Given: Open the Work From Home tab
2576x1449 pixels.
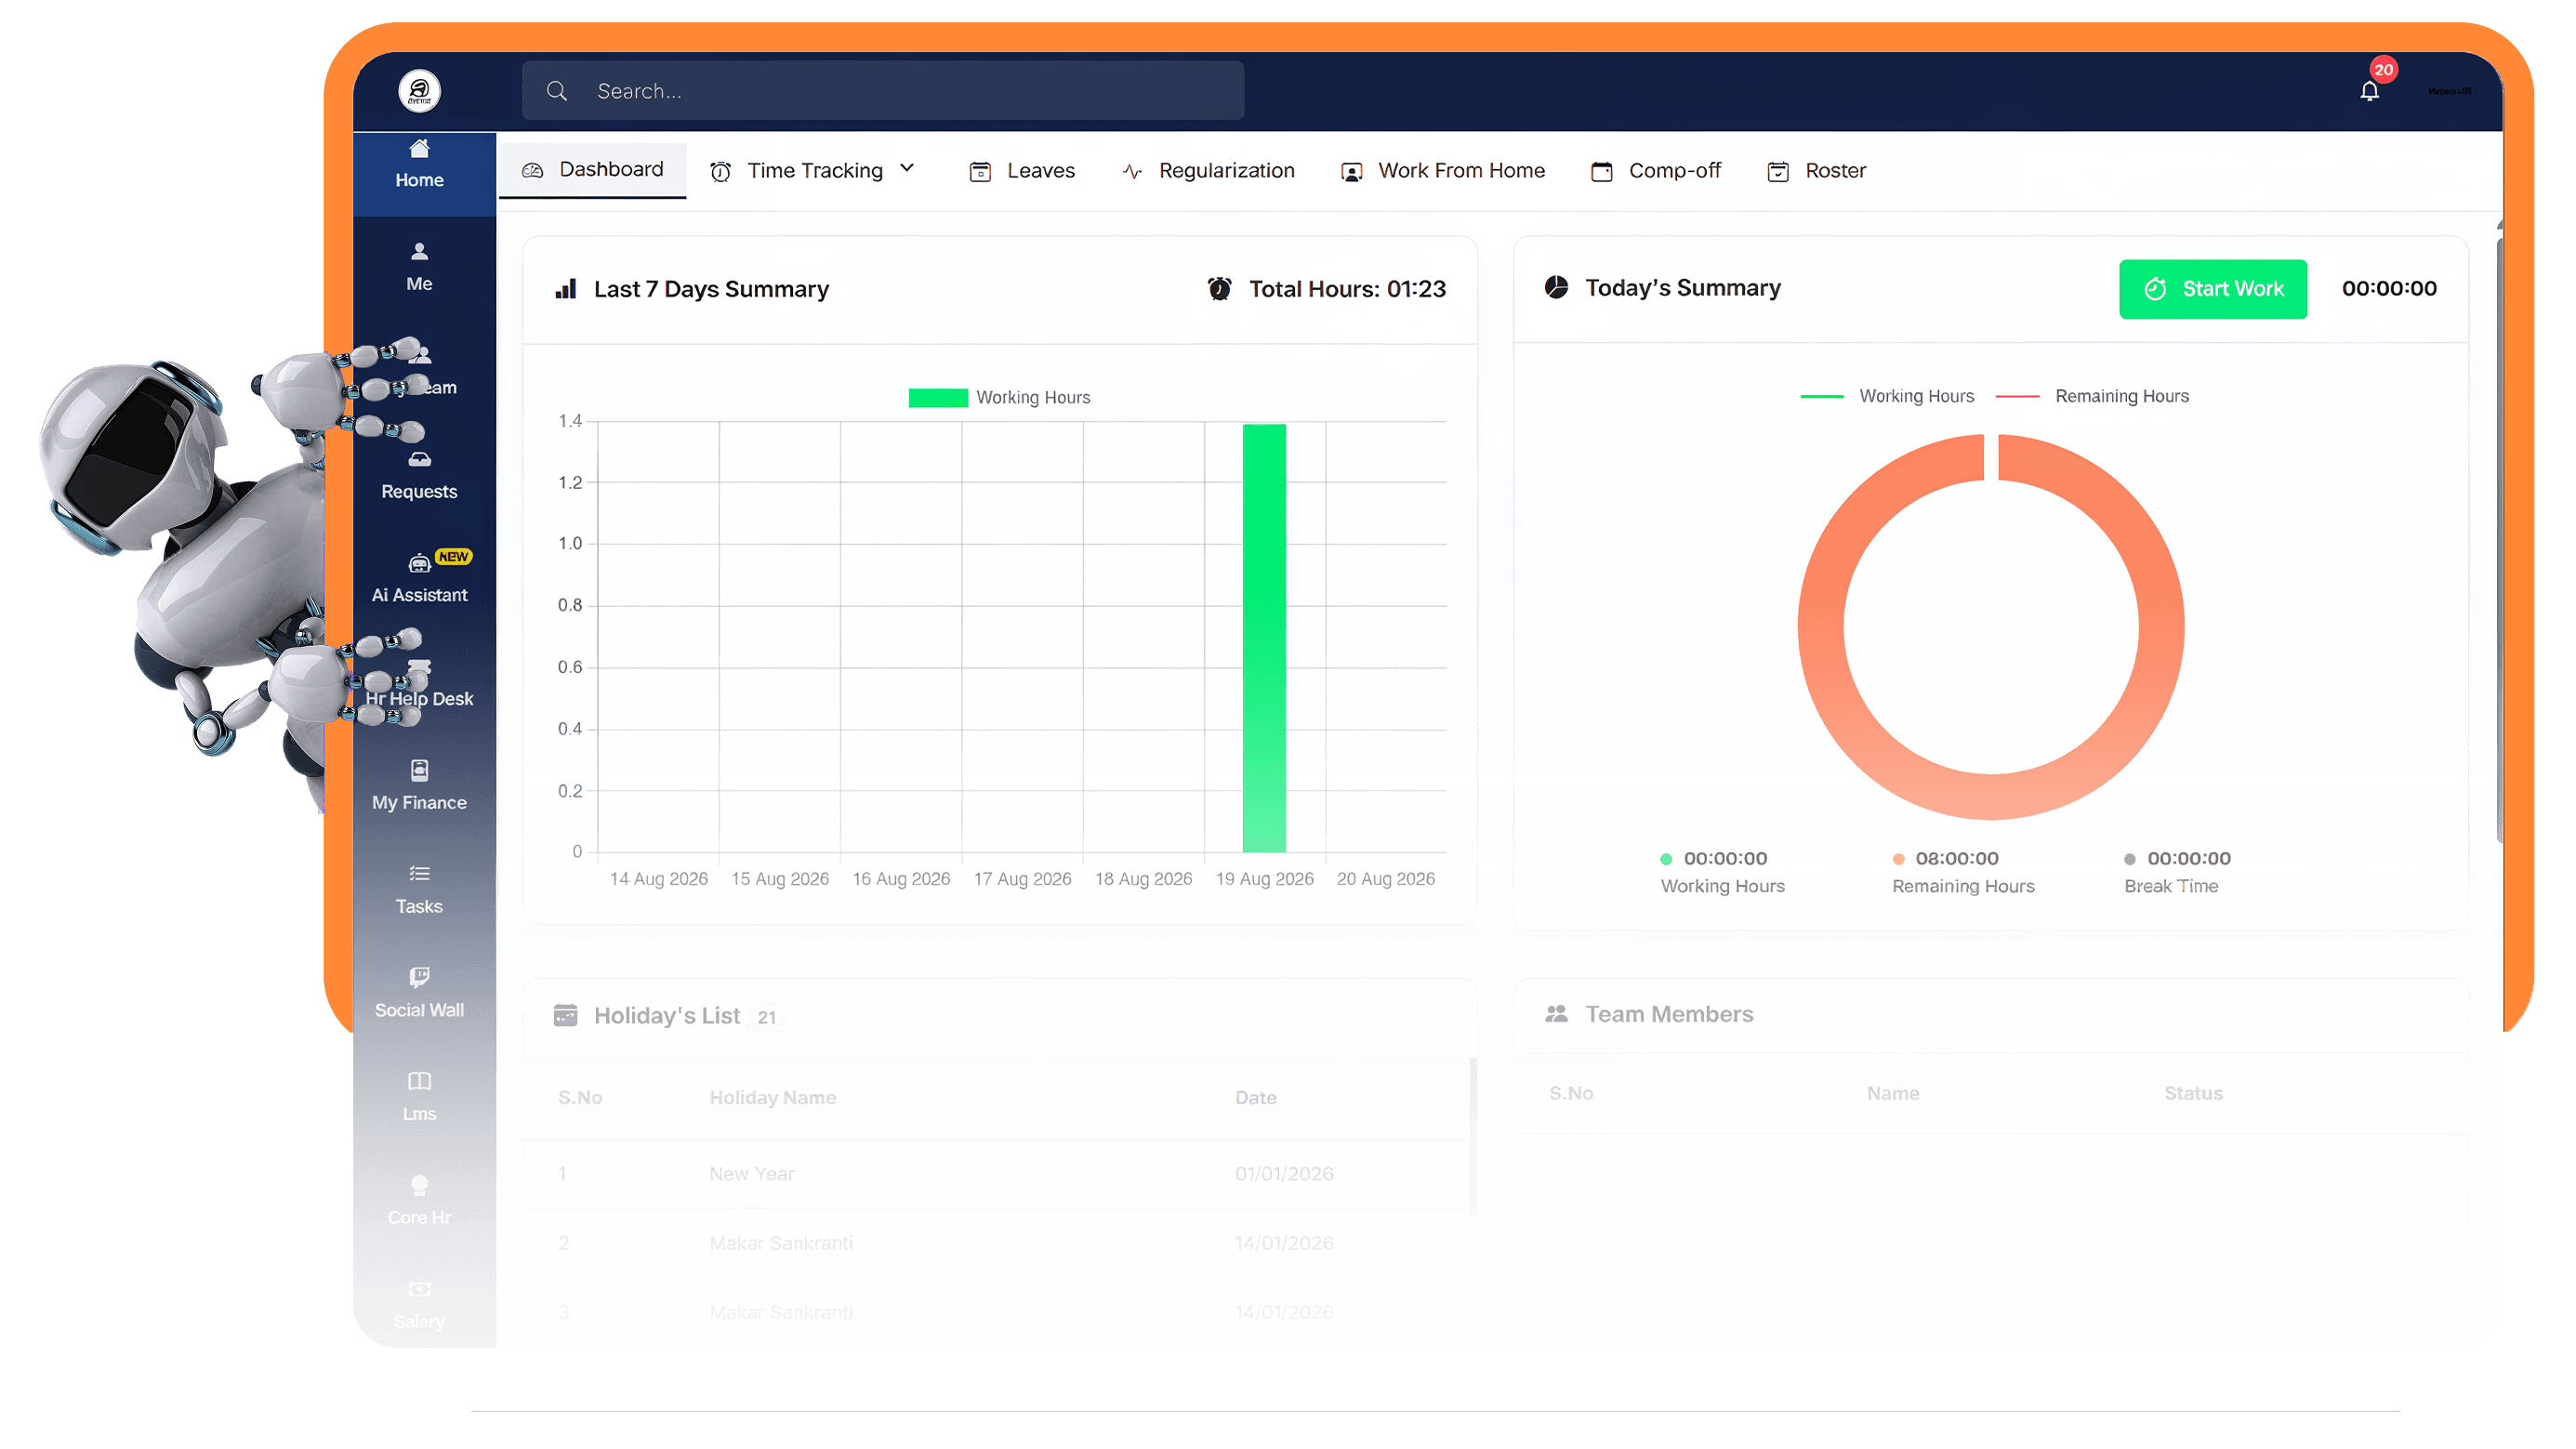Looking at the screenshot, I should (x=1443, y=171).
